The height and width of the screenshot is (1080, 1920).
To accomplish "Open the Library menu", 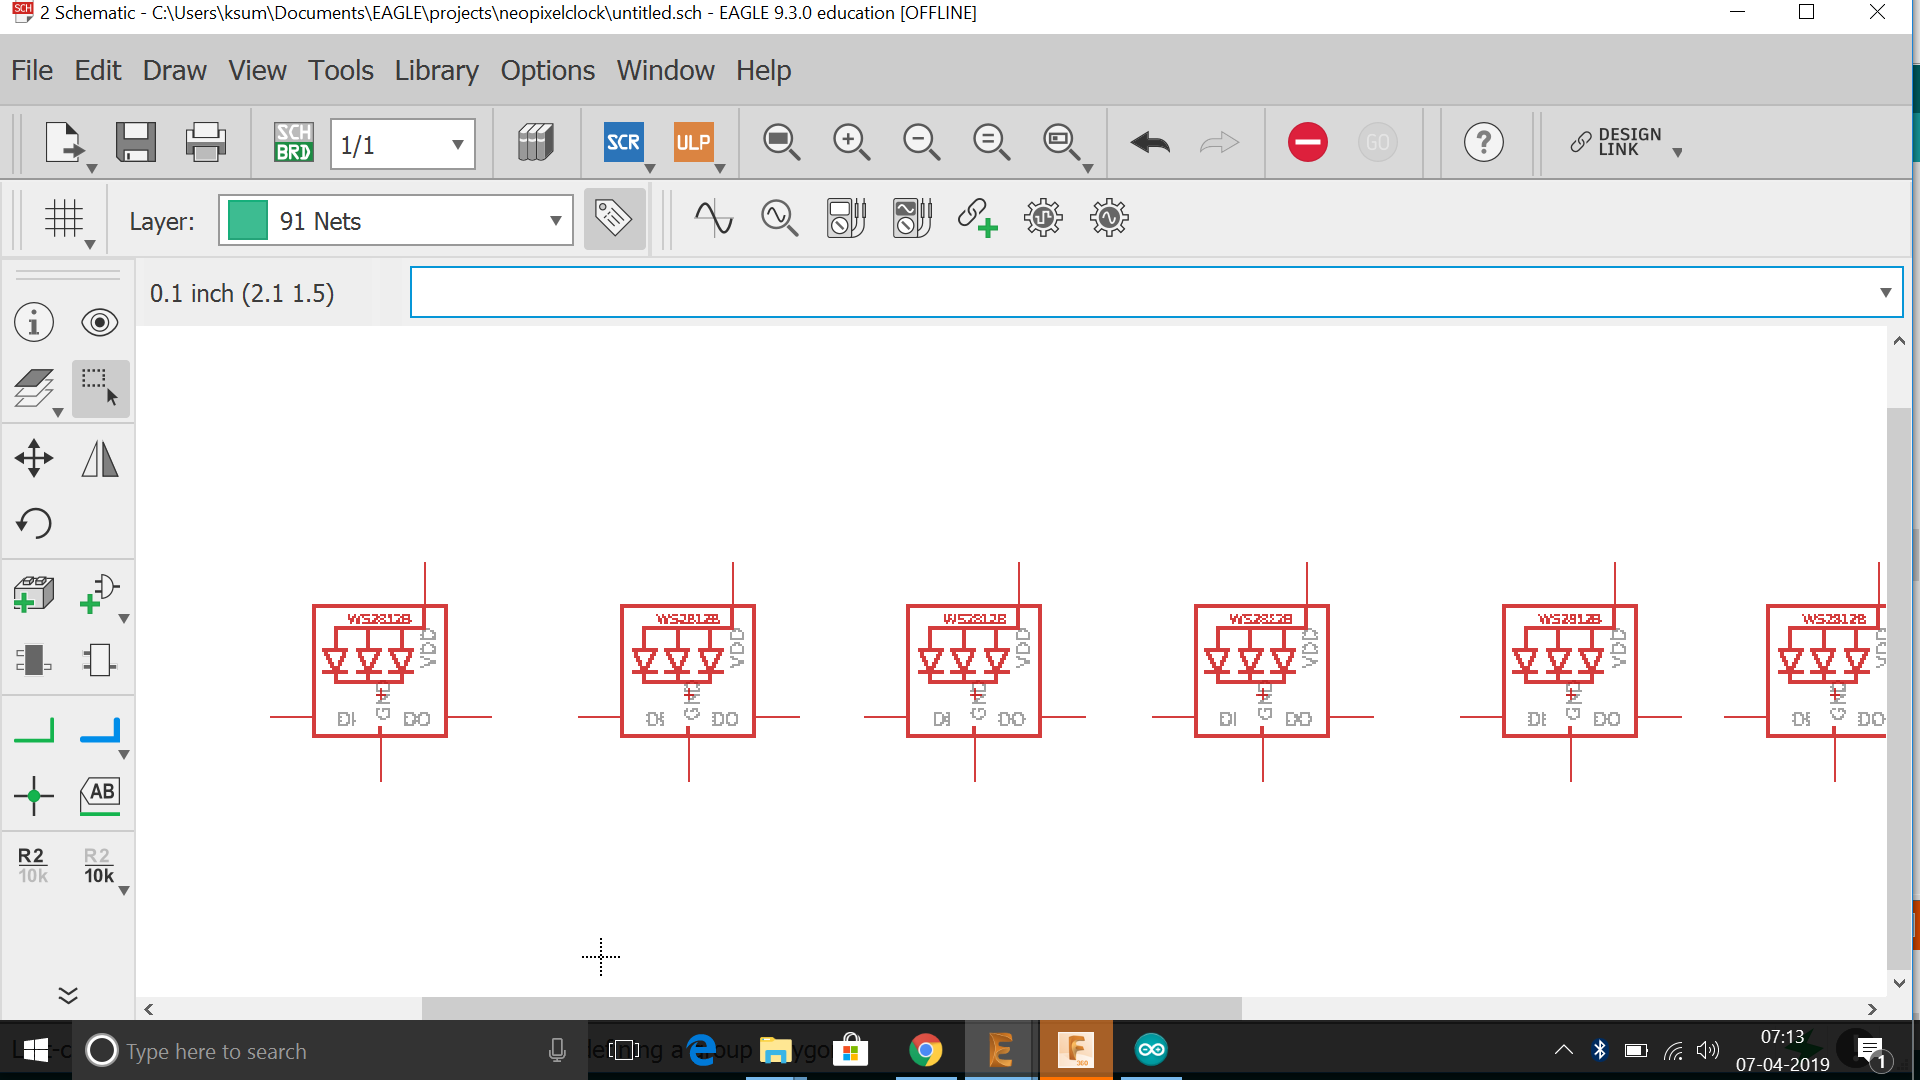I will (436, 71).
